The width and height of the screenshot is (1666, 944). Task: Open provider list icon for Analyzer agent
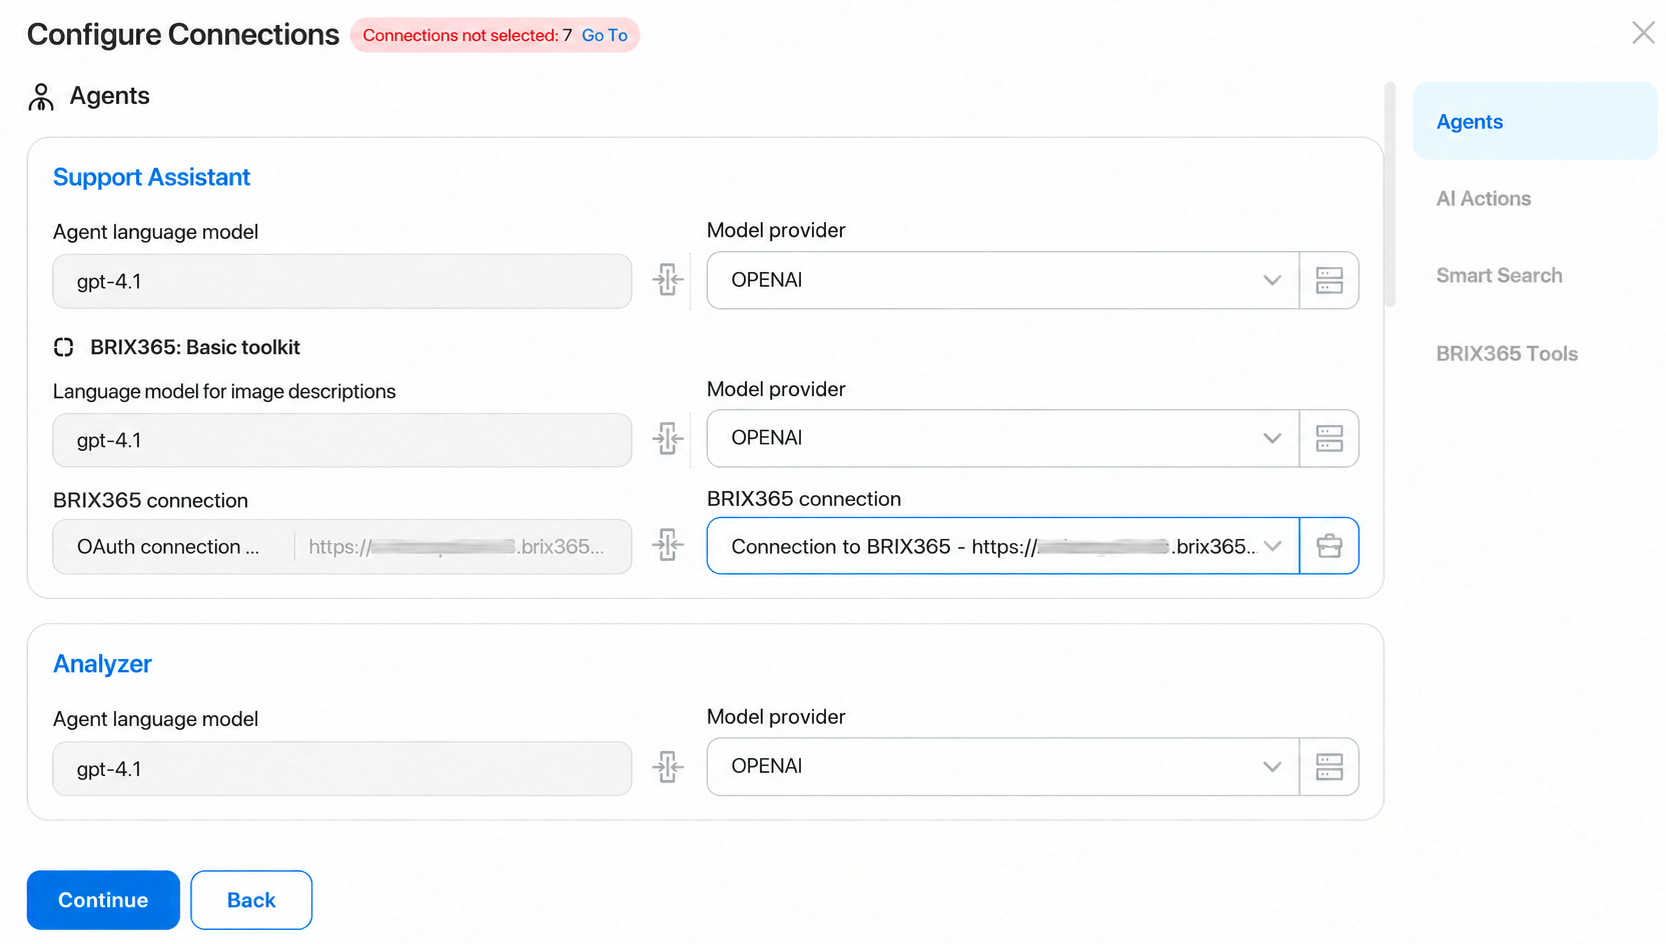coord(1329,767)
